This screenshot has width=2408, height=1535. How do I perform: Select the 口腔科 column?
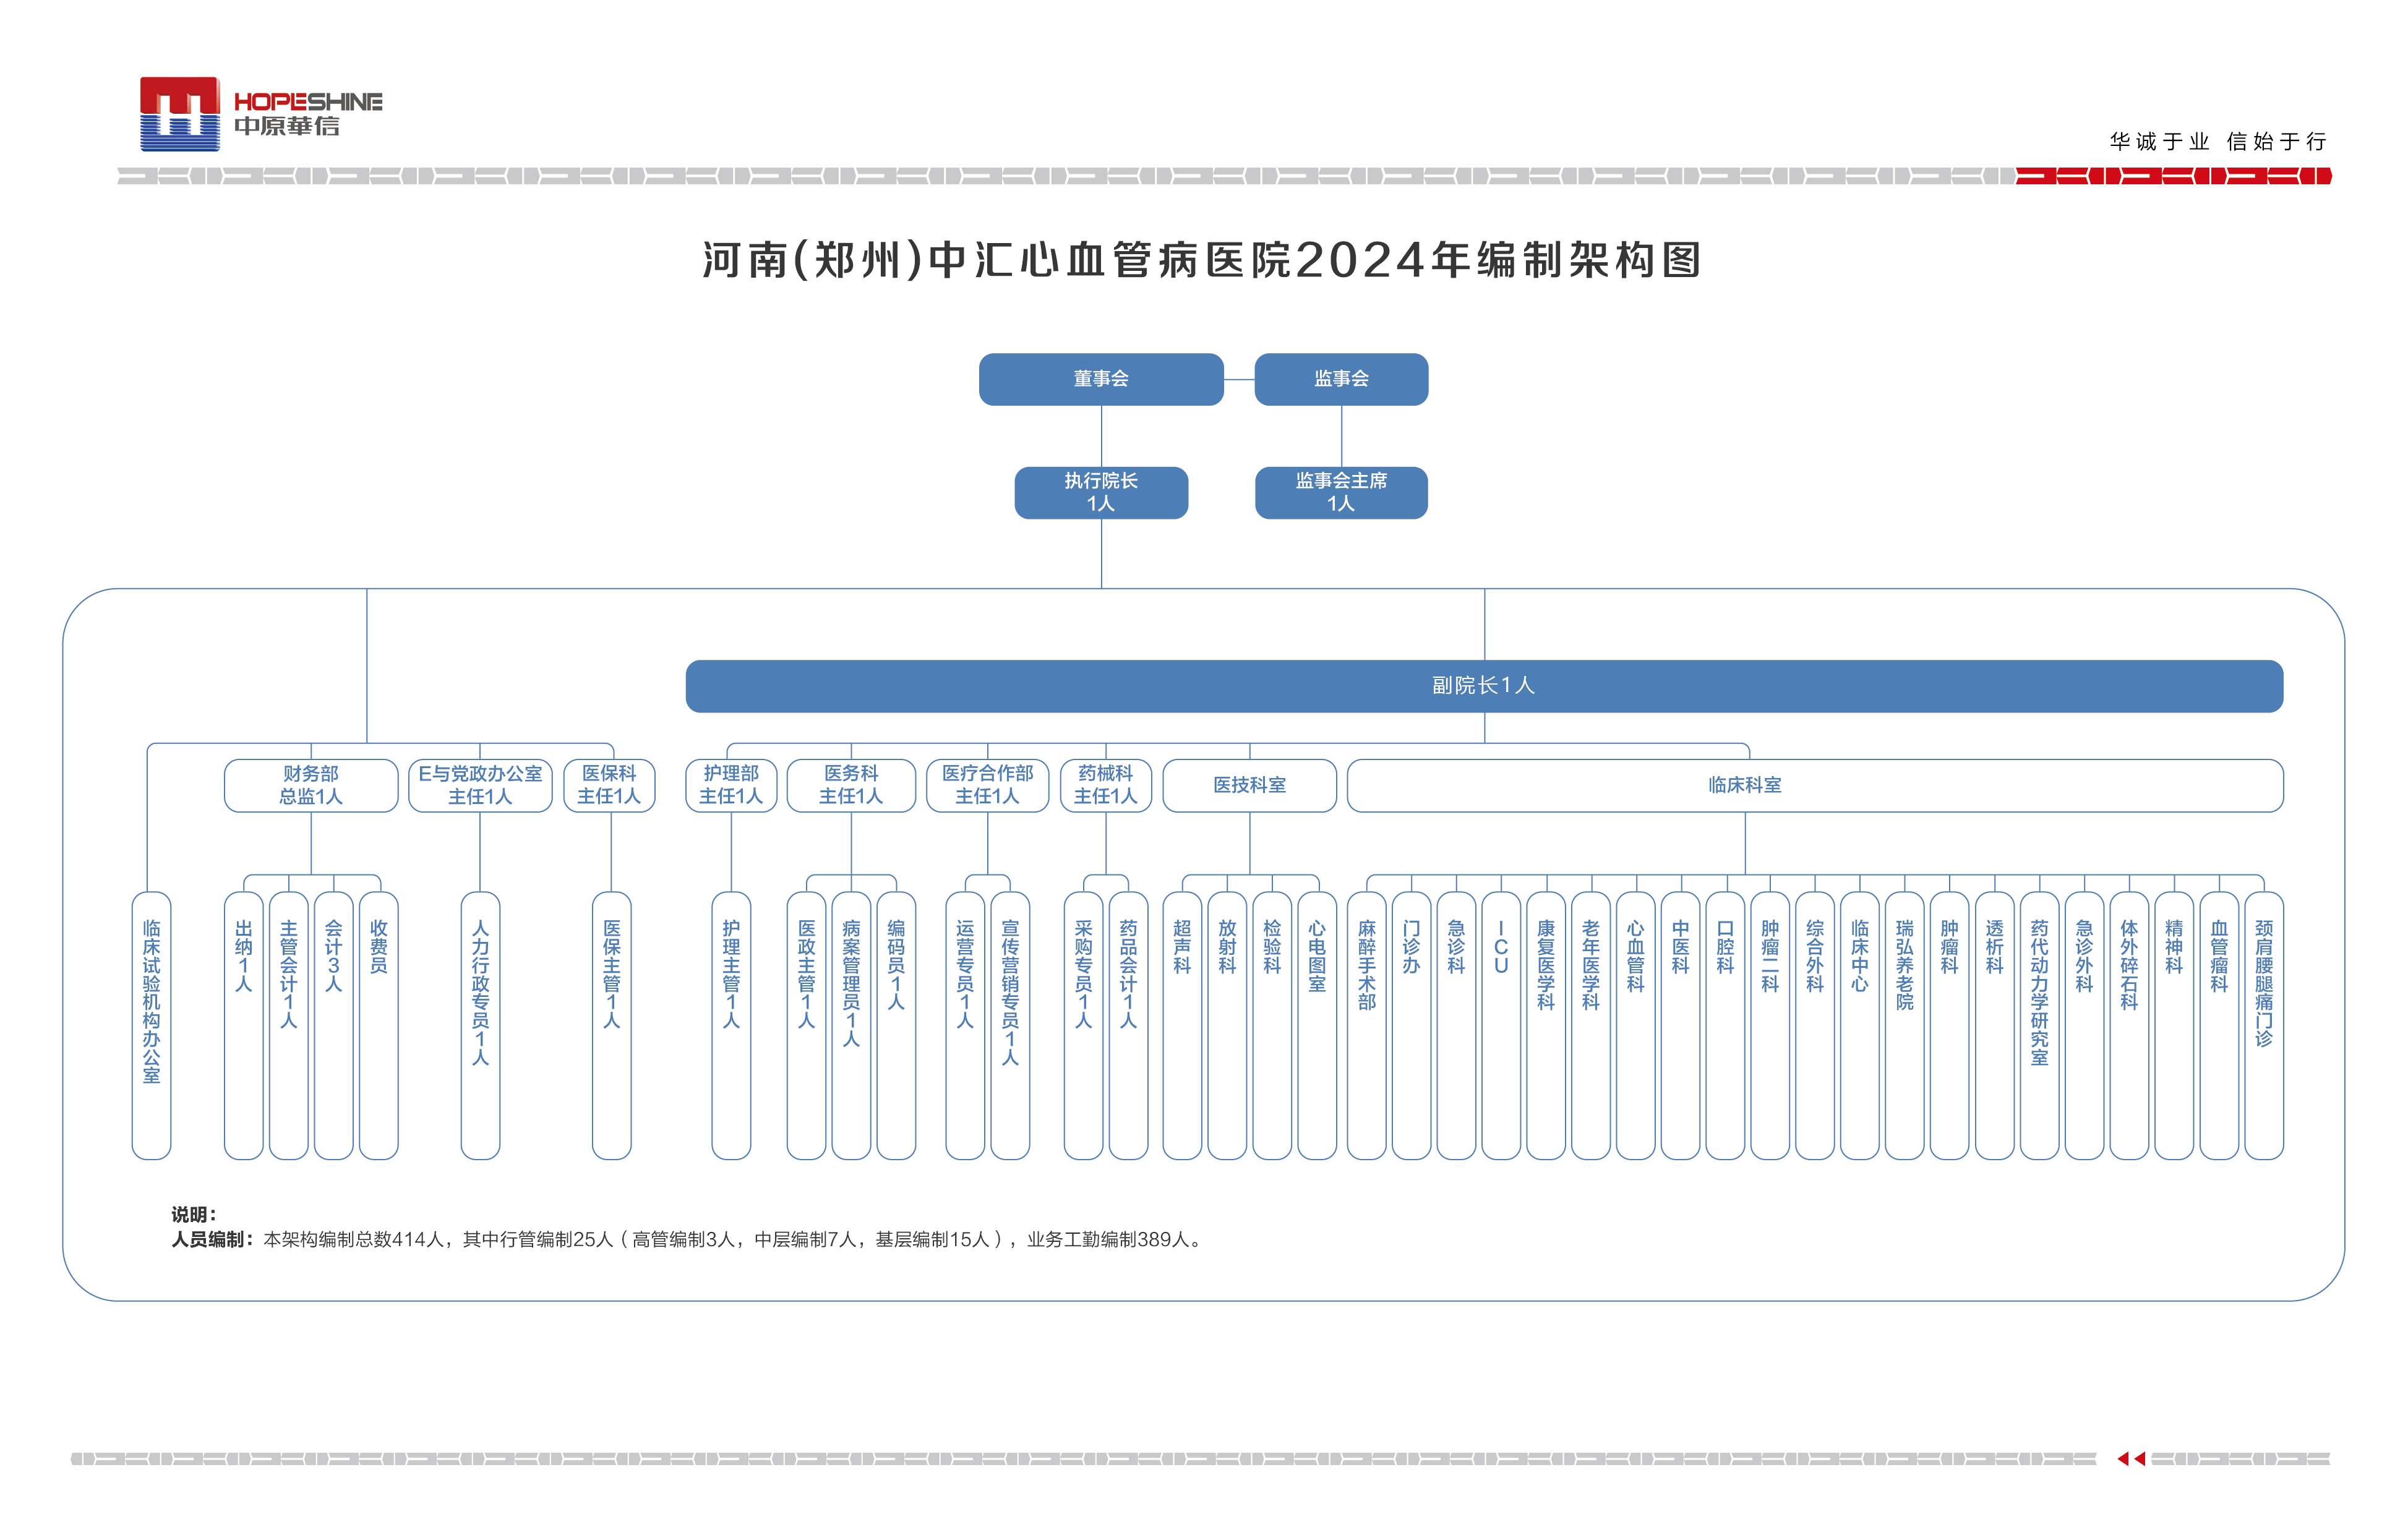(x=1725, y=1026)
